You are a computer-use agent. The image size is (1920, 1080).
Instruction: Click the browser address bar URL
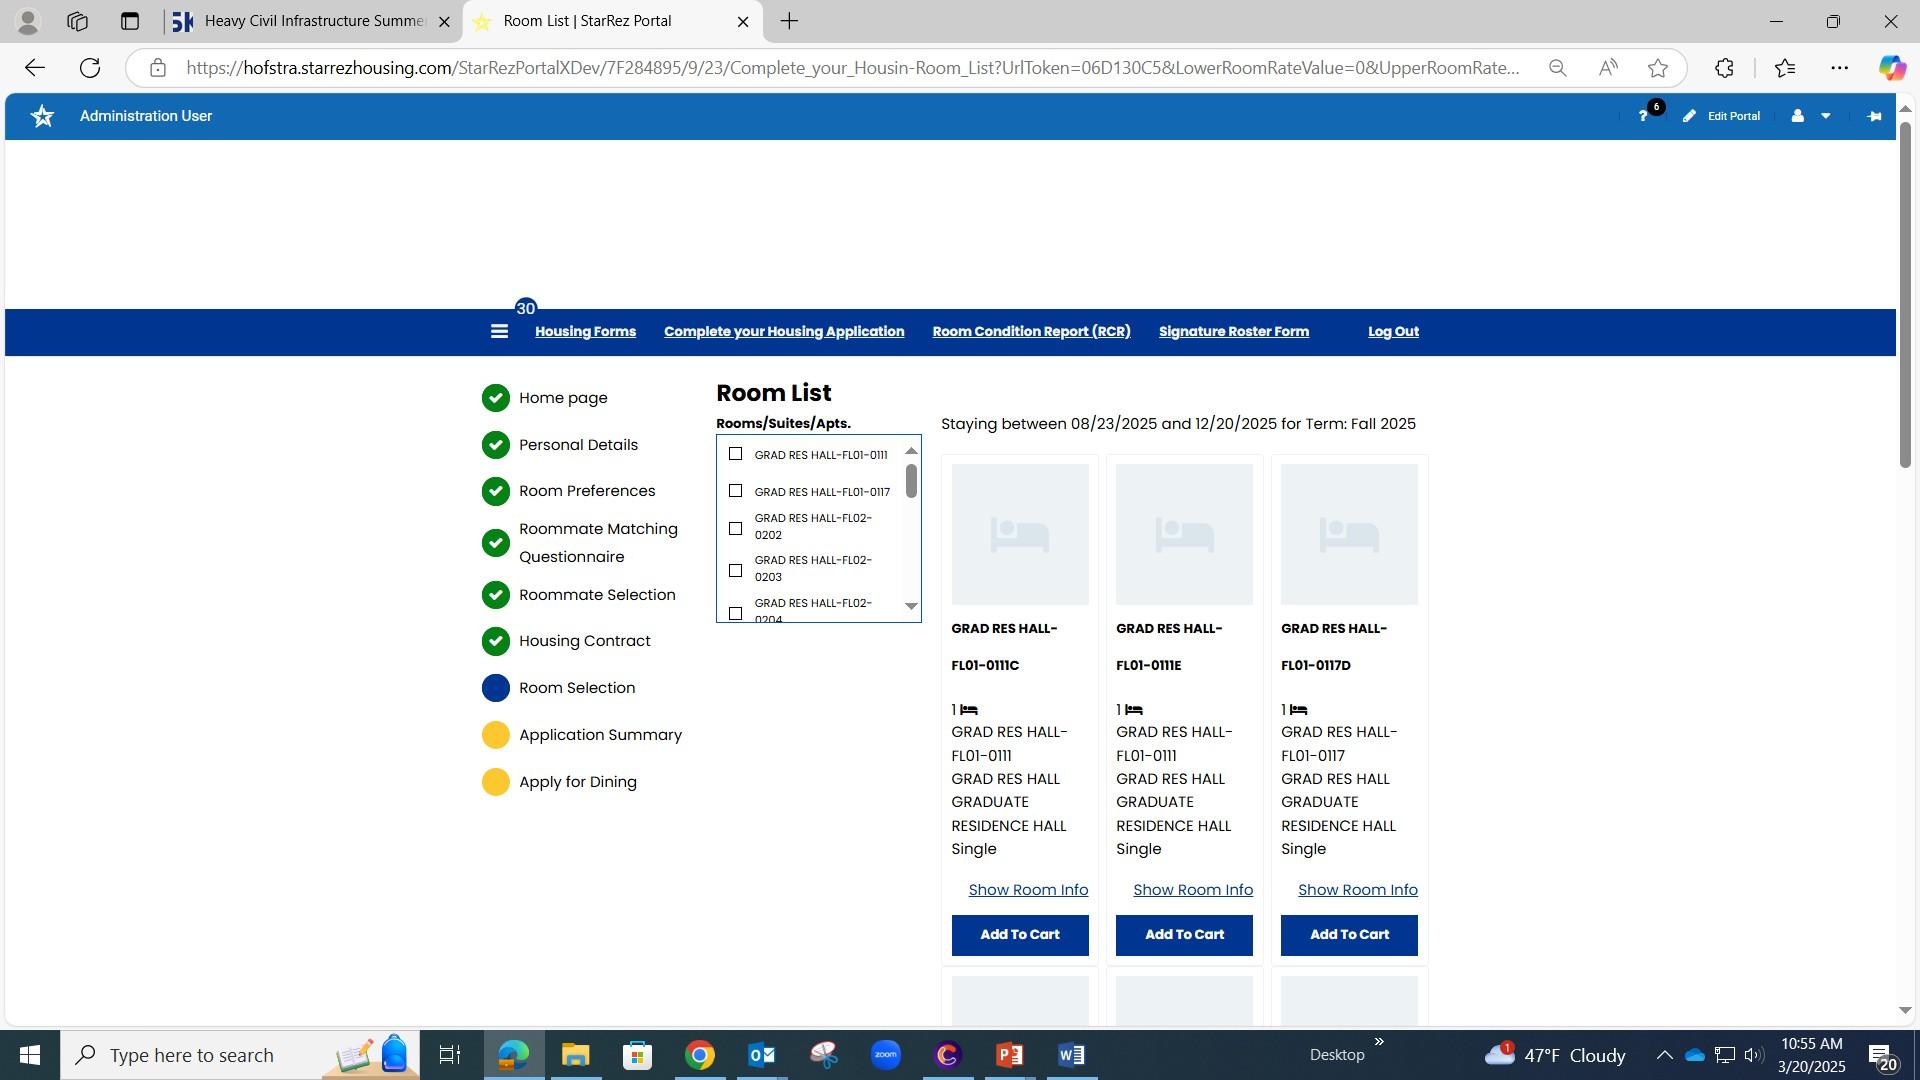[850, 68]
